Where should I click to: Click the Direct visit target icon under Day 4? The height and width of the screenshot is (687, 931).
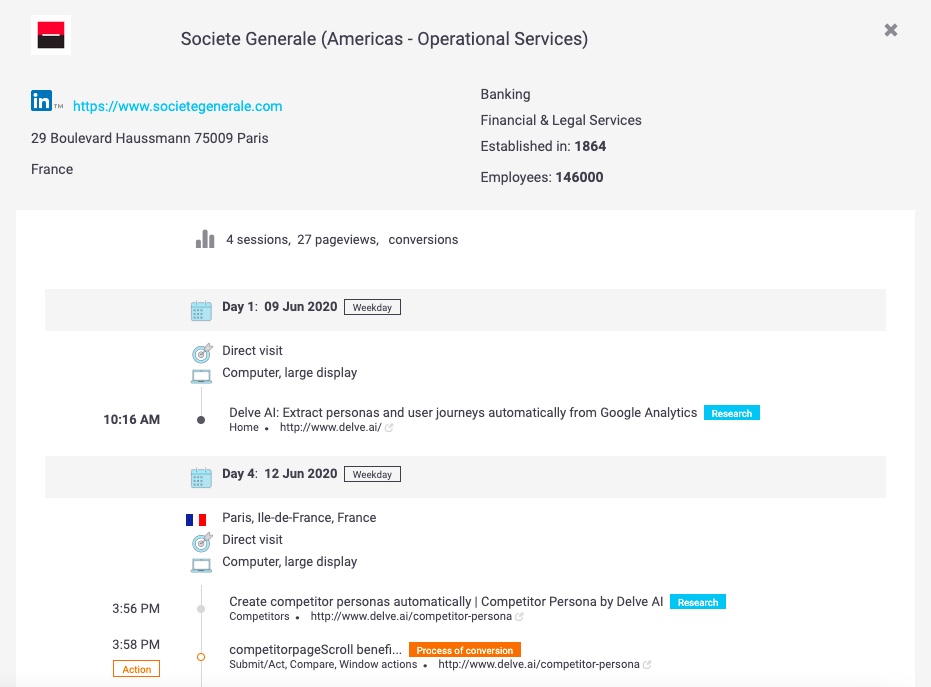(x=202, y=542)
